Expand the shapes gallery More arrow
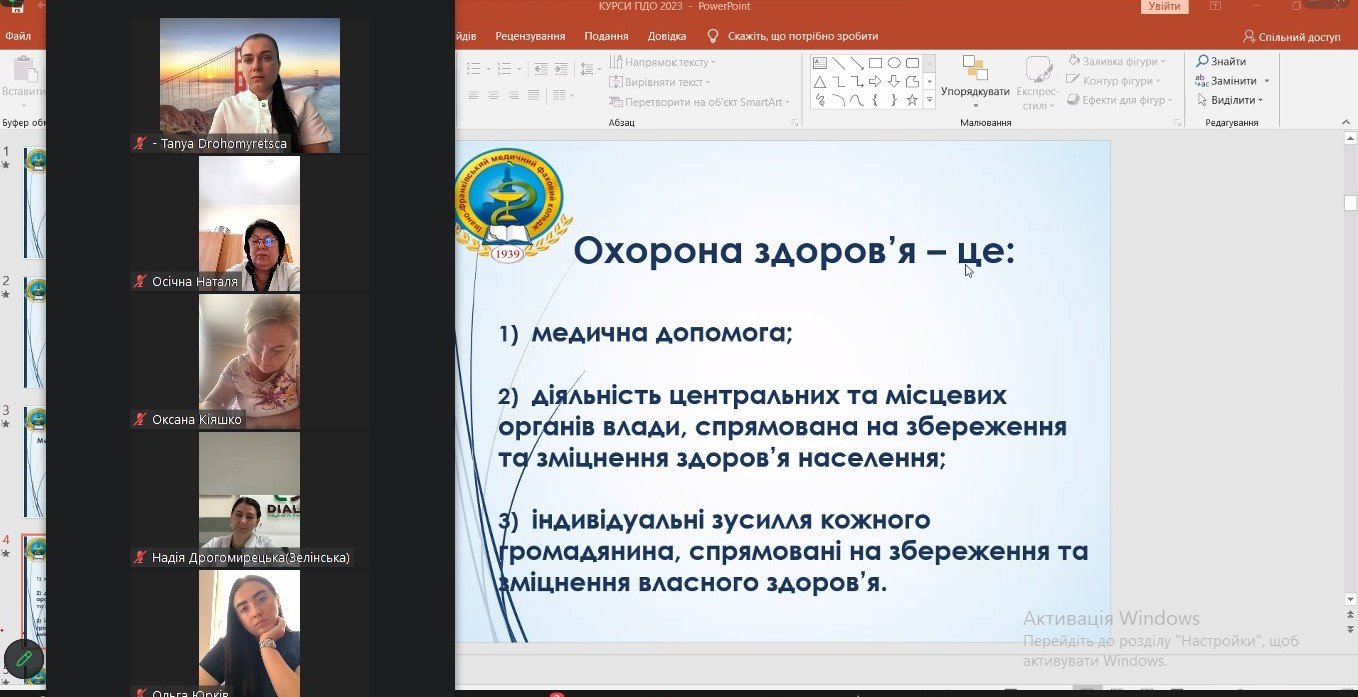Viewport: 1358px width, 697px height. click(930, 100)
